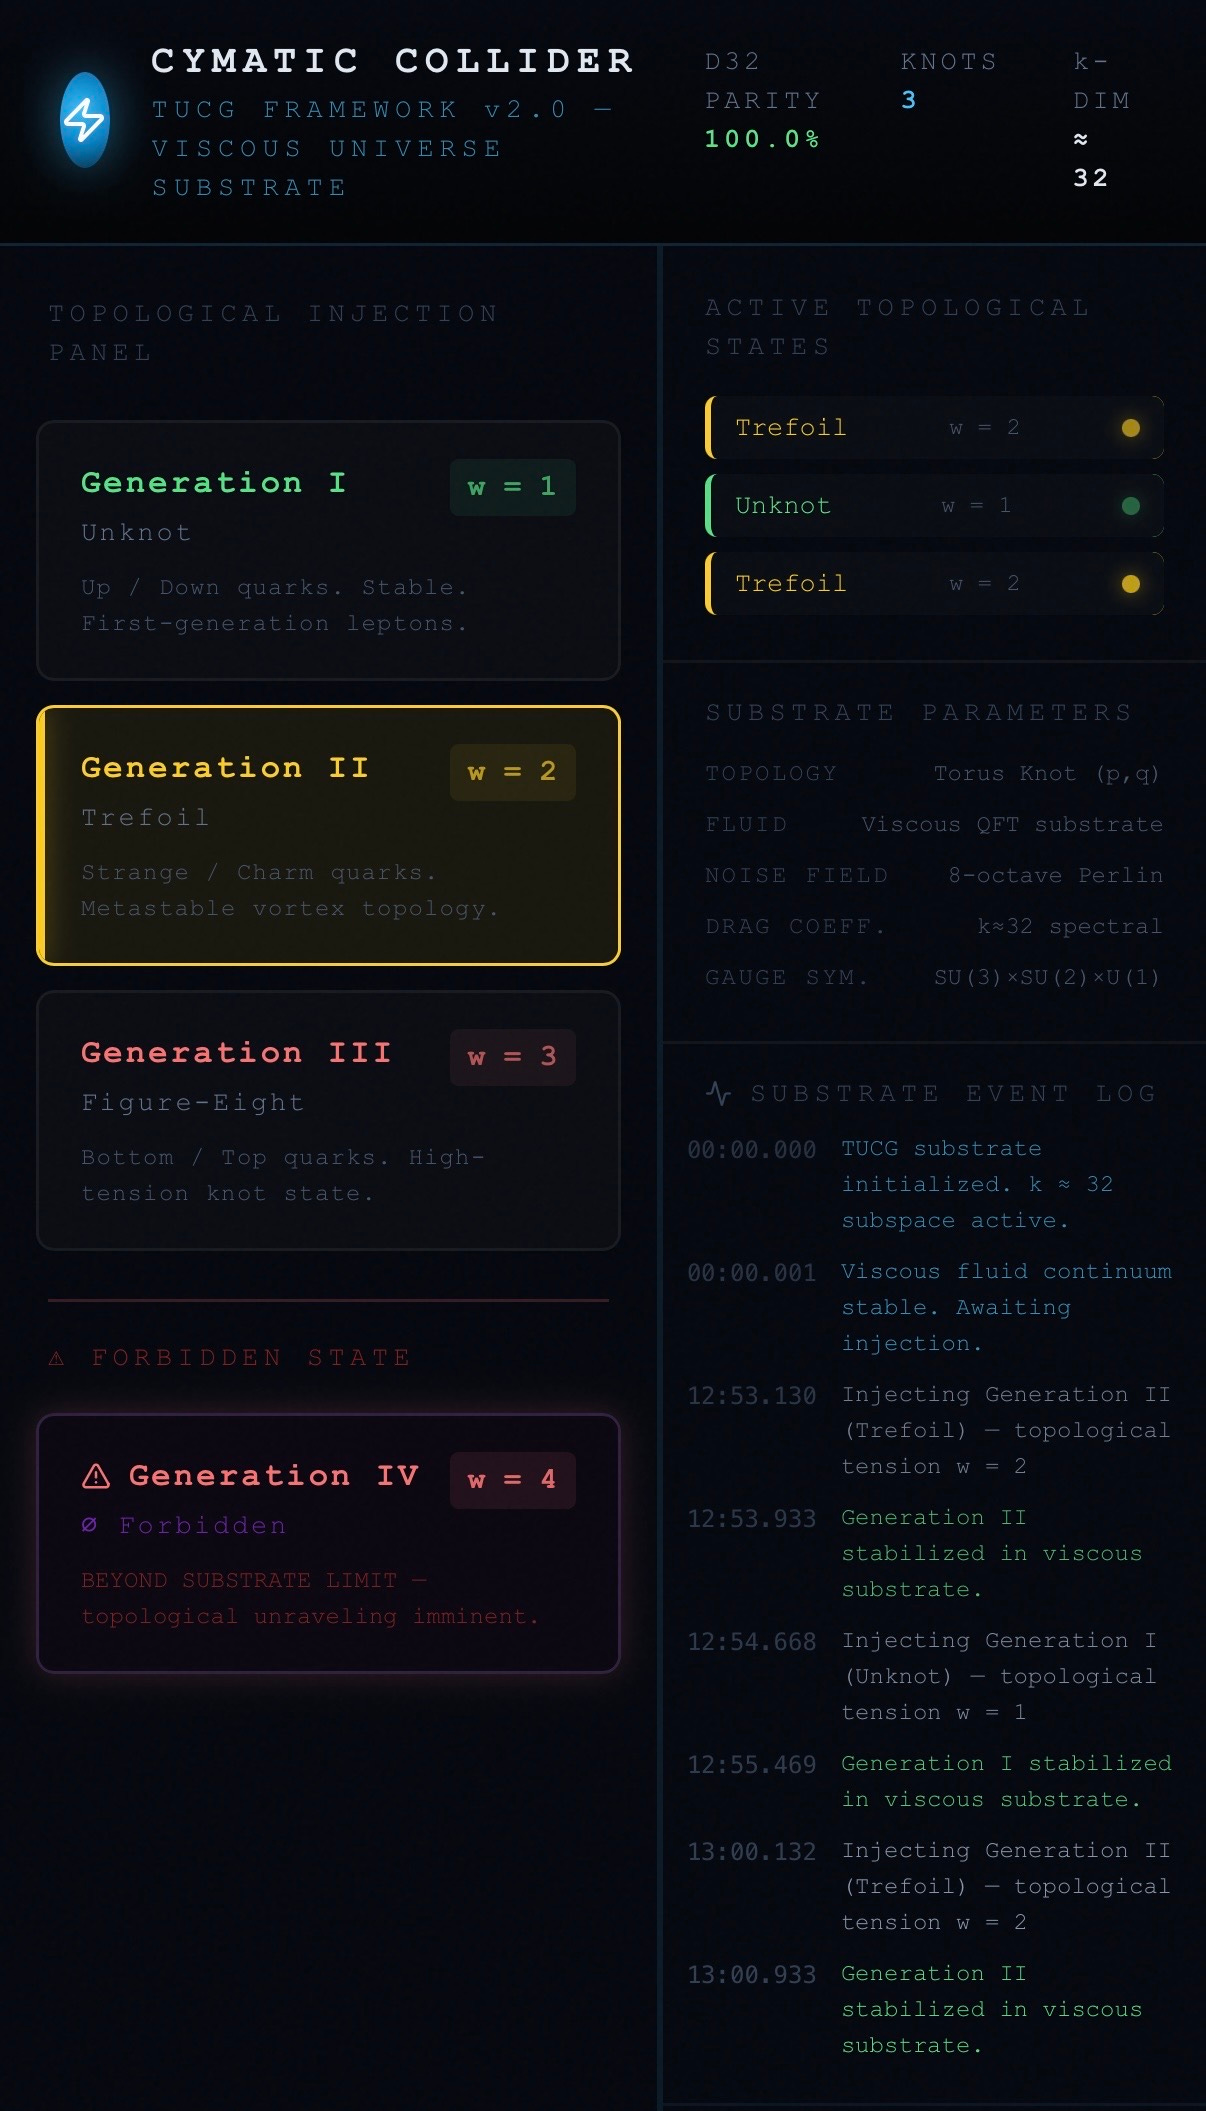Click the CYMATIC COLLIDER title
This screenshot has height=2111, width=1206.
[393, 61]
